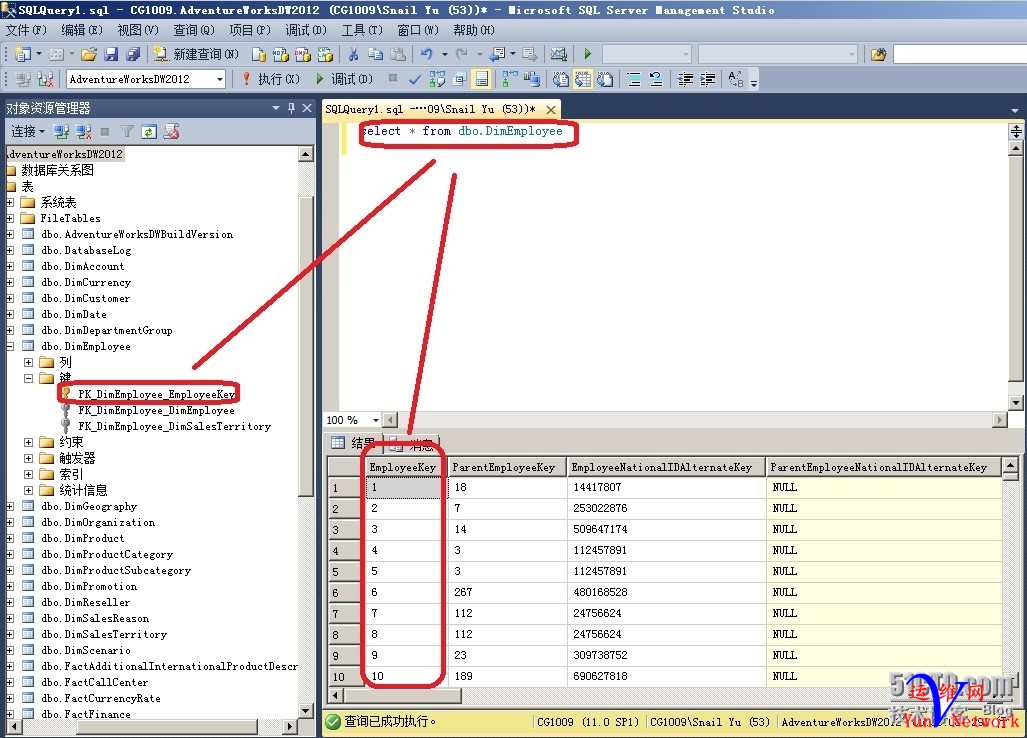
Task: Click the Activity Monitor icon
Action: click(559, 54)
